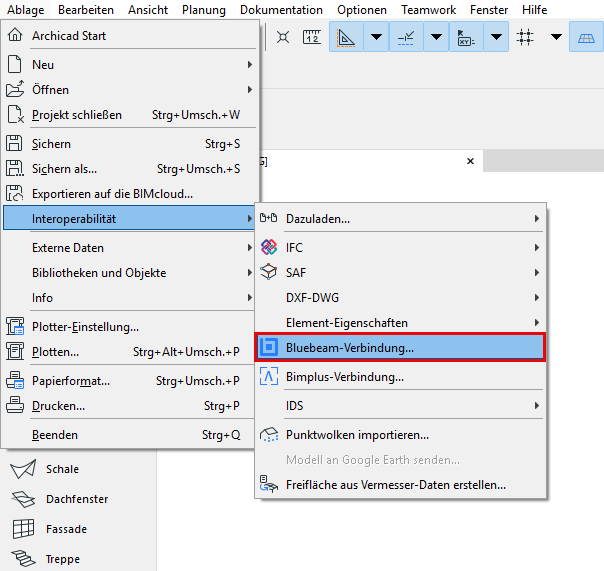Click the Öffnen folder icon
604x571 pixels.
pyautogui.click(x=15, y=89)
